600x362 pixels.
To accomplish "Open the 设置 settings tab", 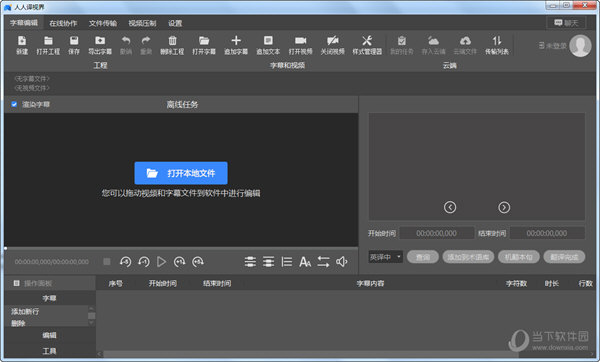I will [175, 23].
